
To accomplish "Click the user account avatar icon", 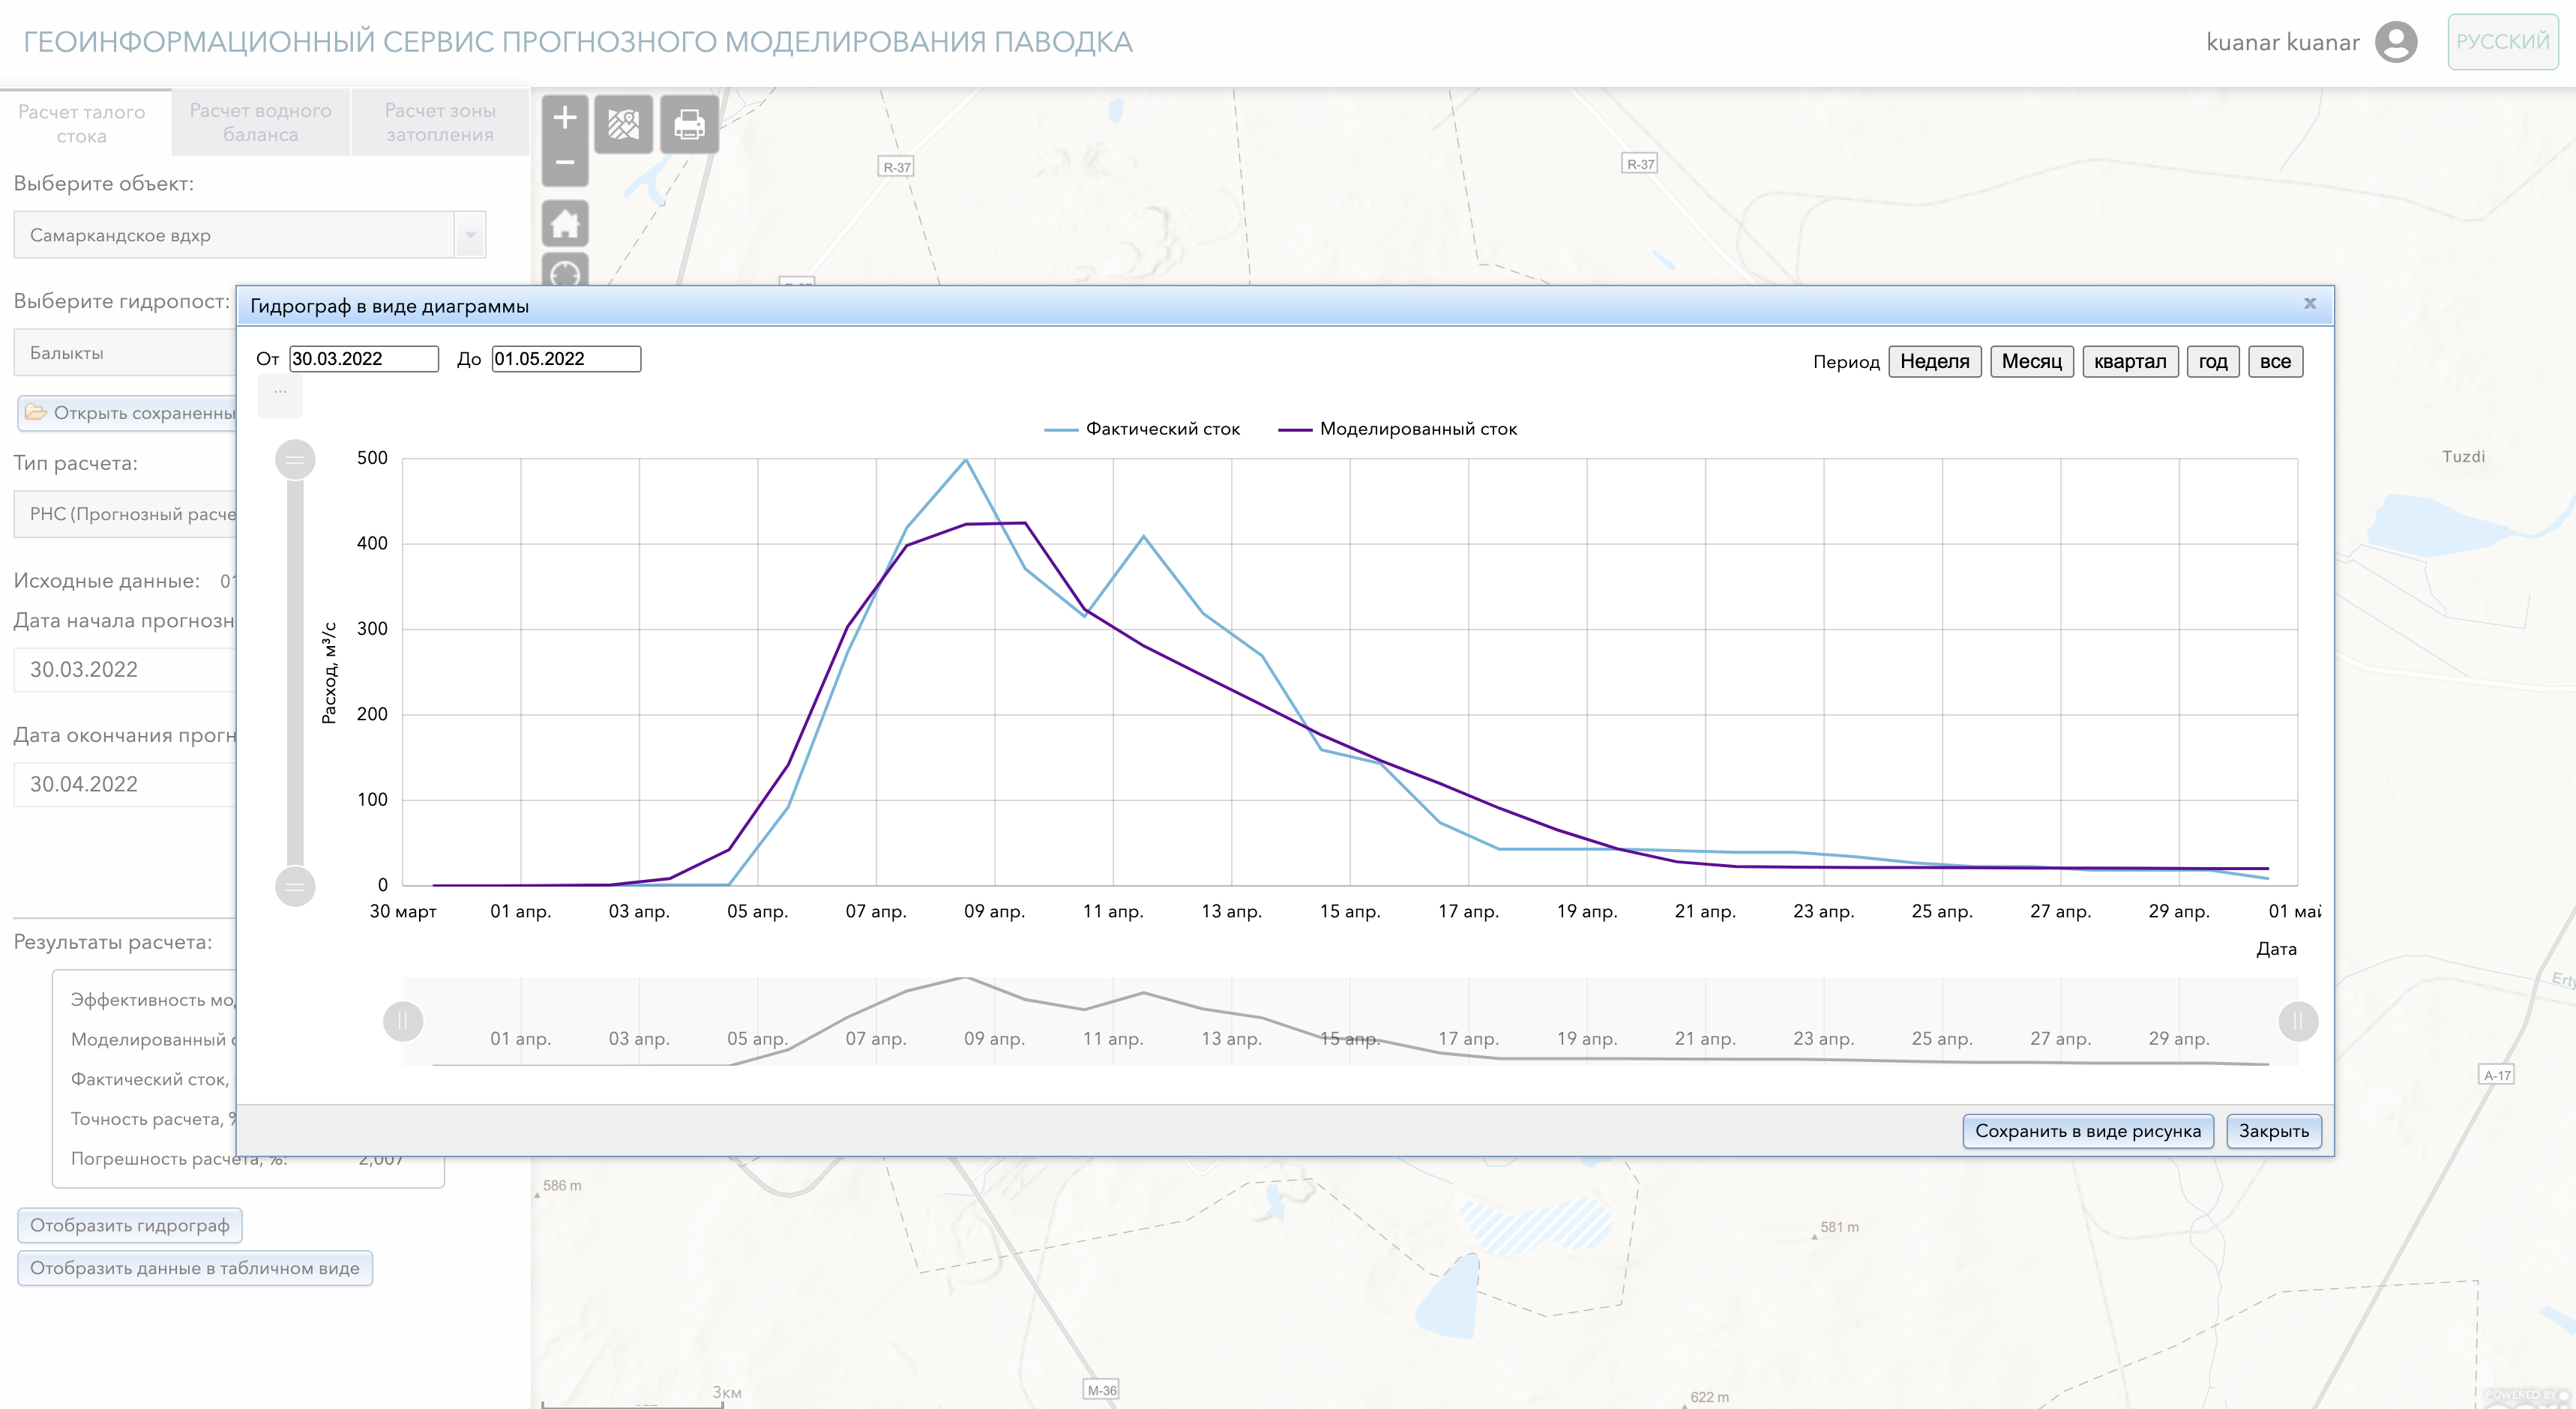I will 2395,42.
